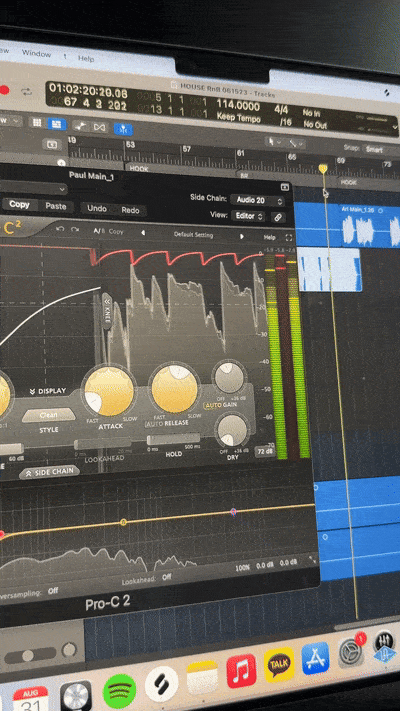Click the Undo button in plugin header

[x=97, y=209]
